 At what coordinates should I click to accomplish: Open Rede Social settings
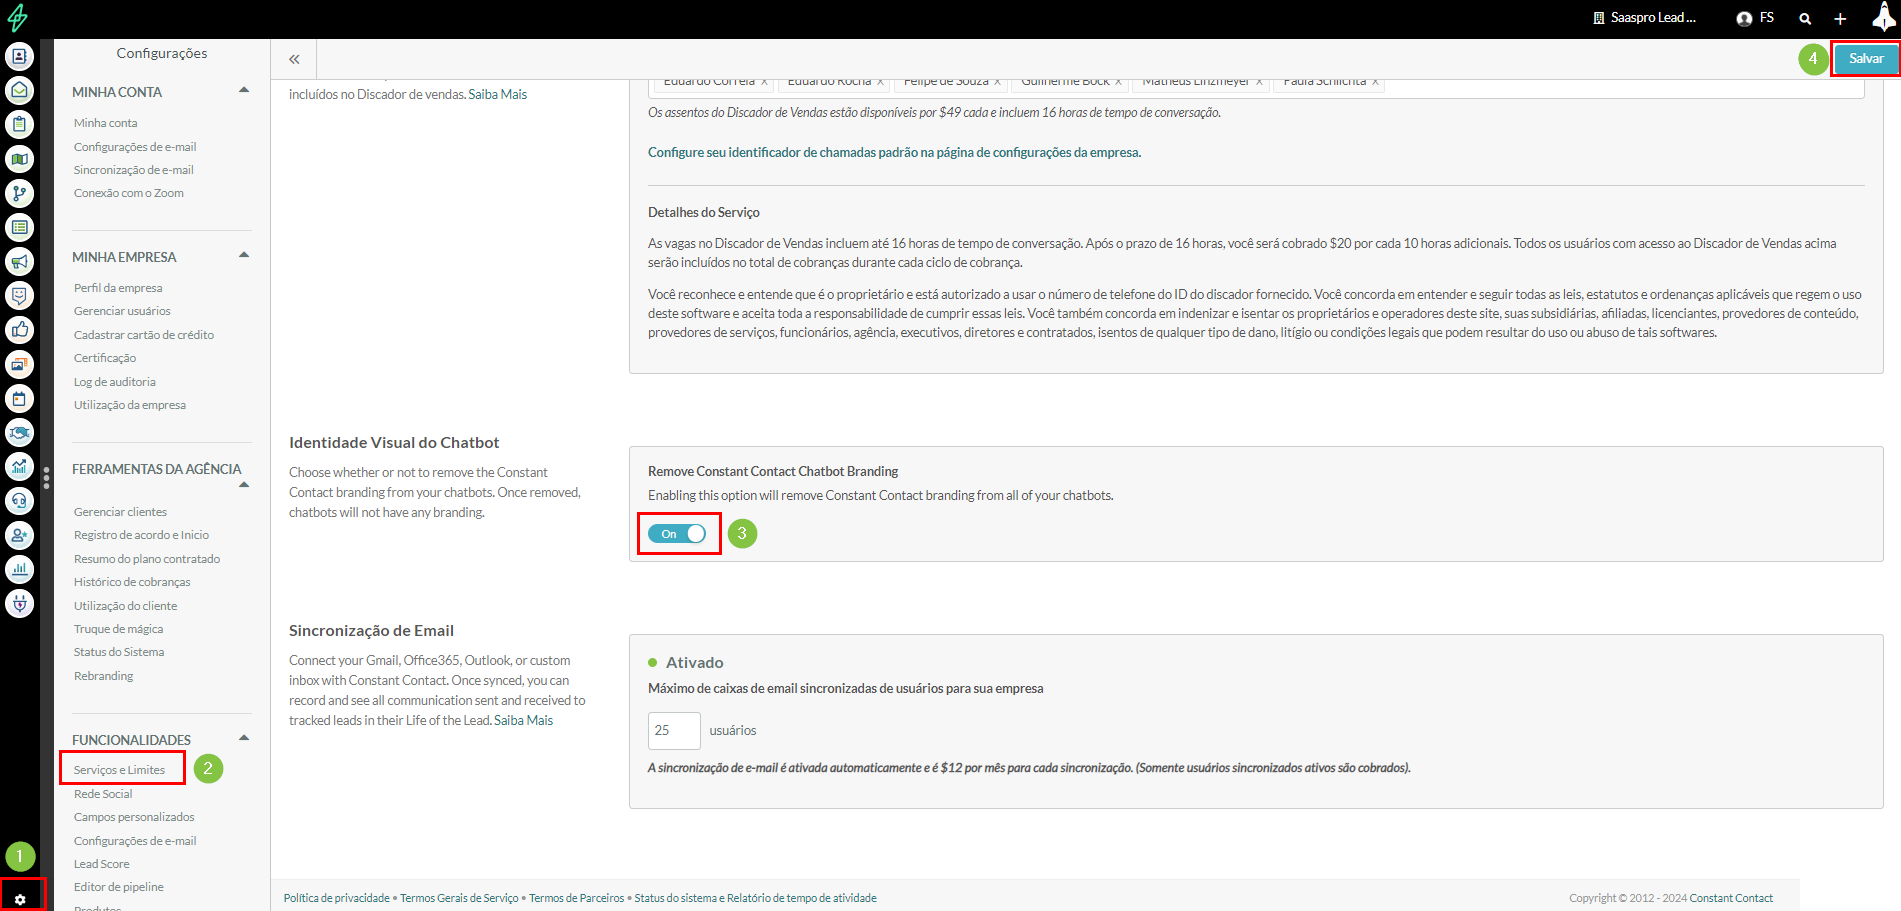102,794
